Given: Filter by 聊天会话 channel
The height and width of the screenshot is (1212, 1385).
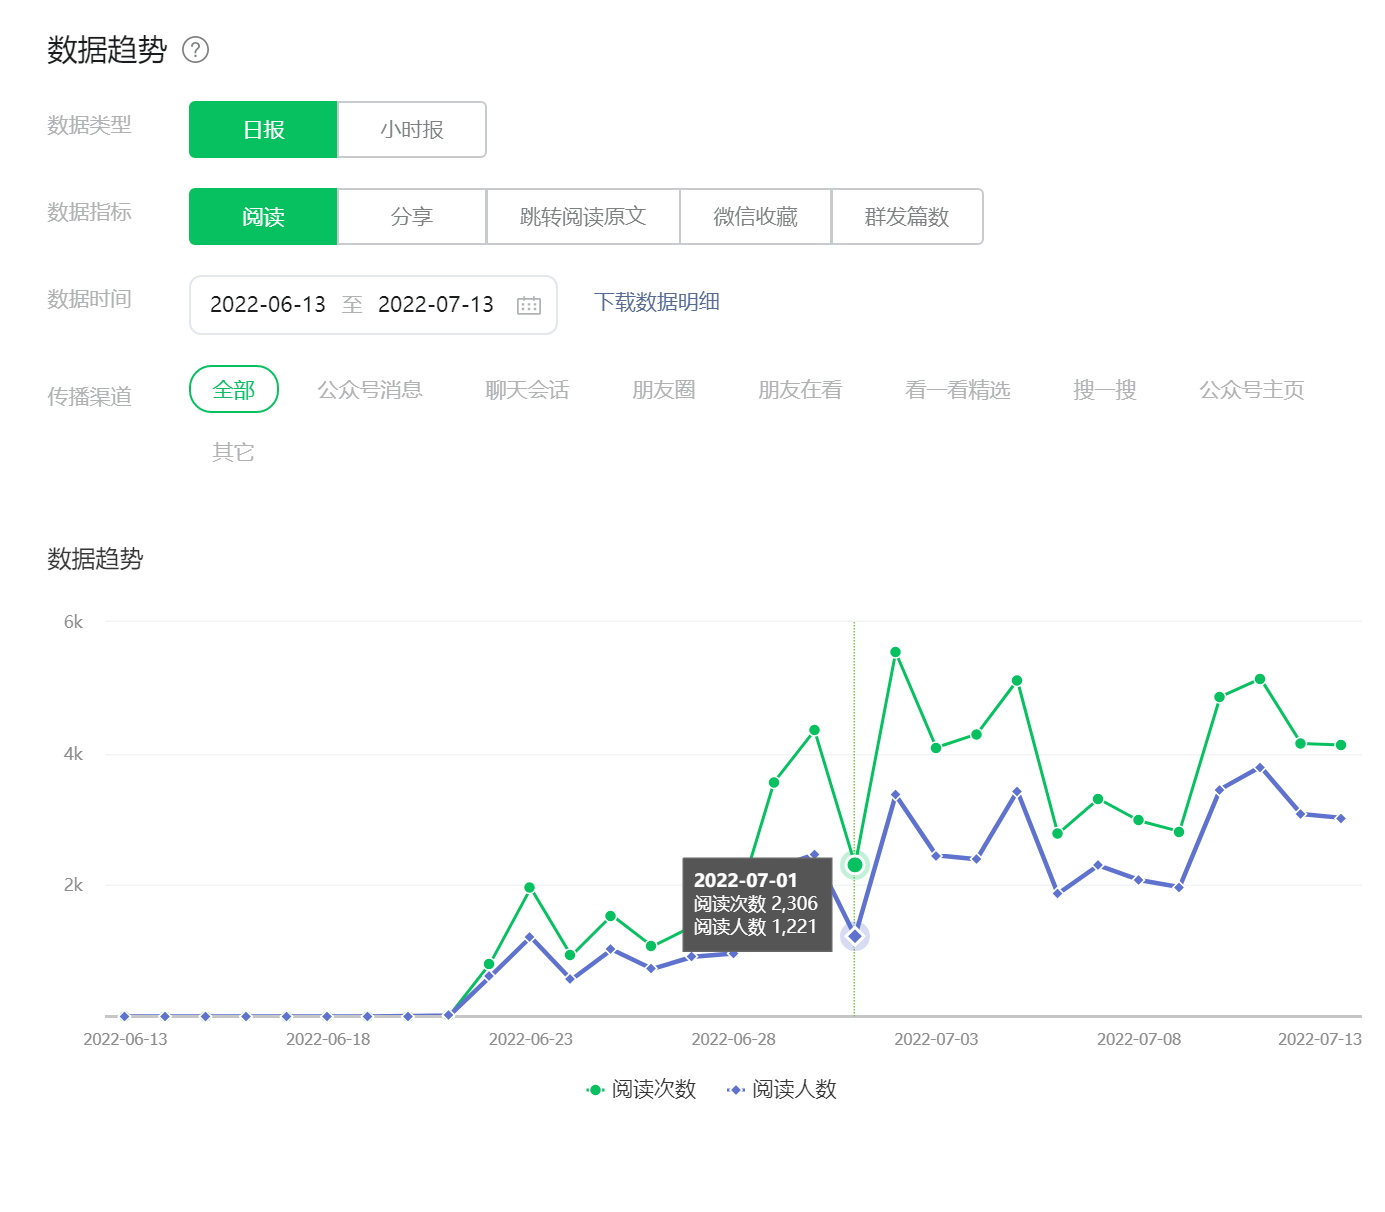Looking at the screenshot, I should (527, 389).
